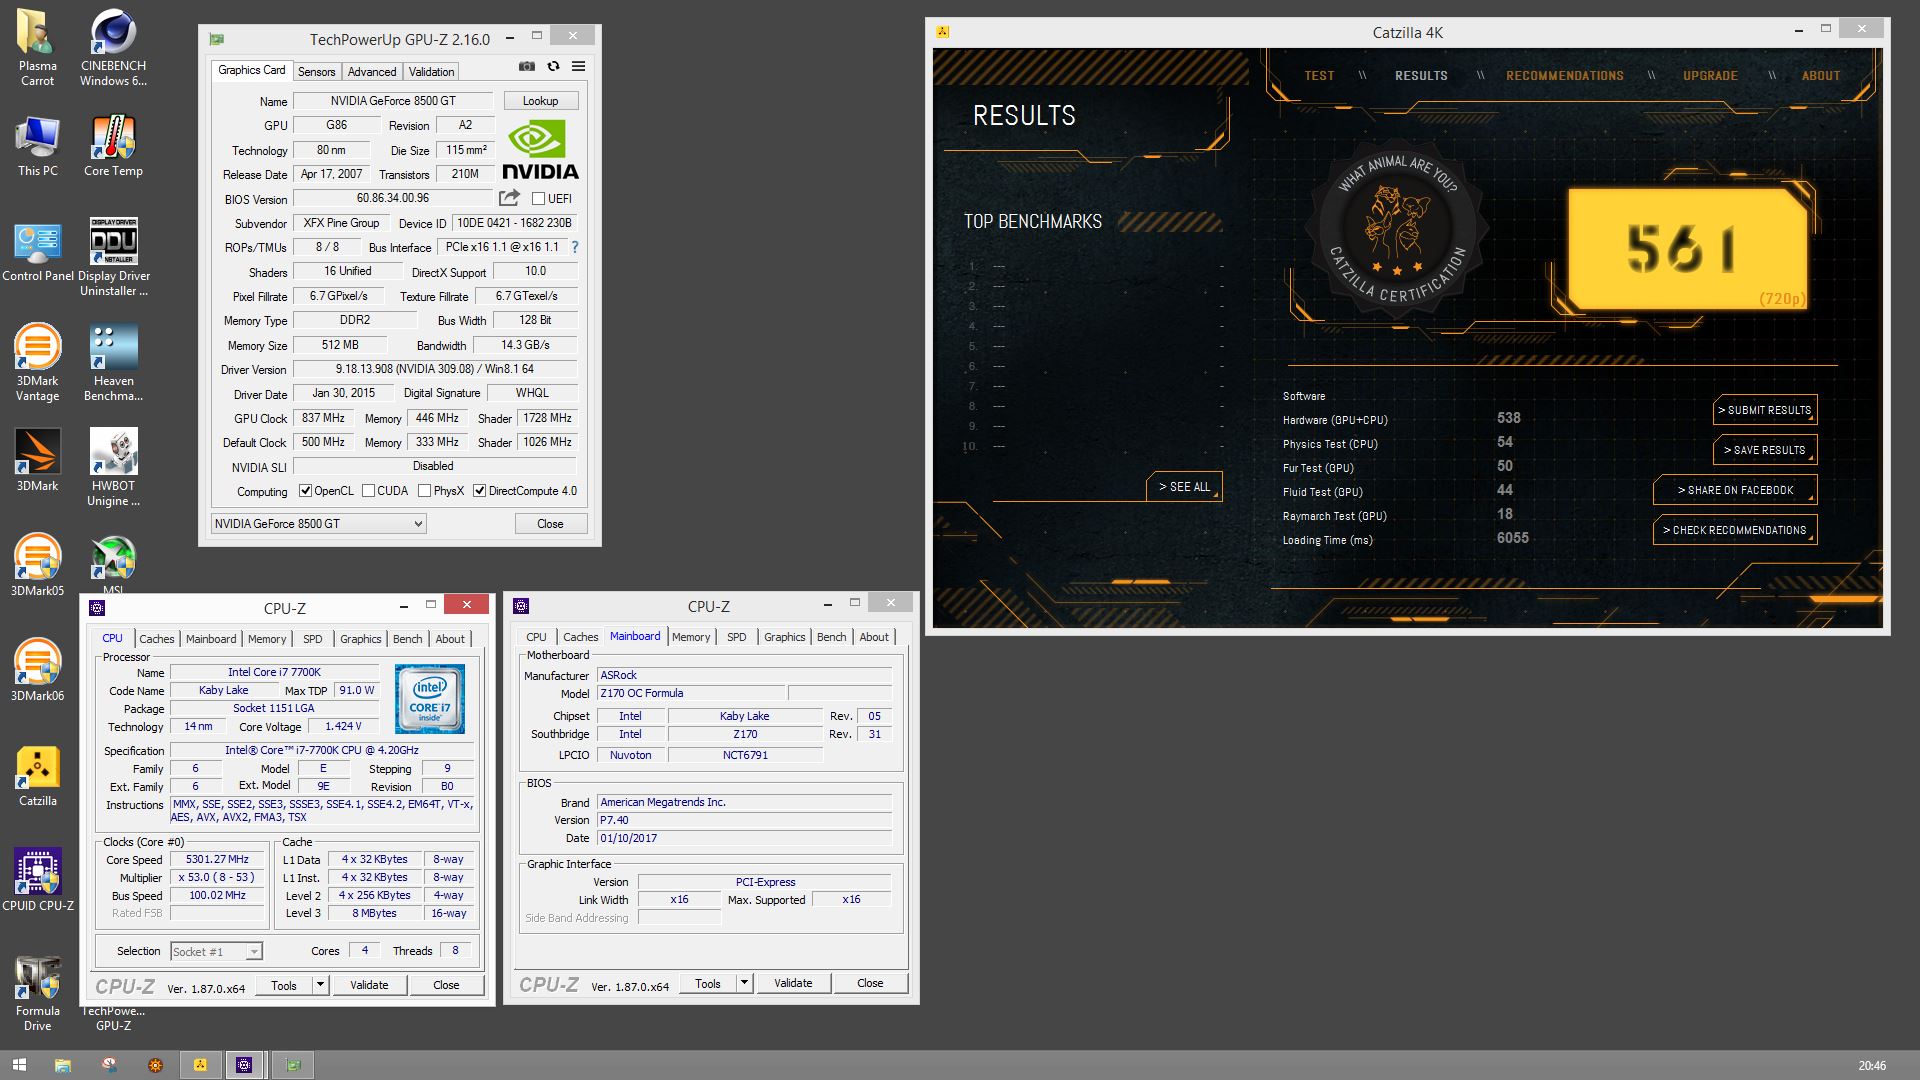Screen dimensions: 1920x1080
Task: Click Share on Facebook in Catzilla
Action: point(1735,490)
